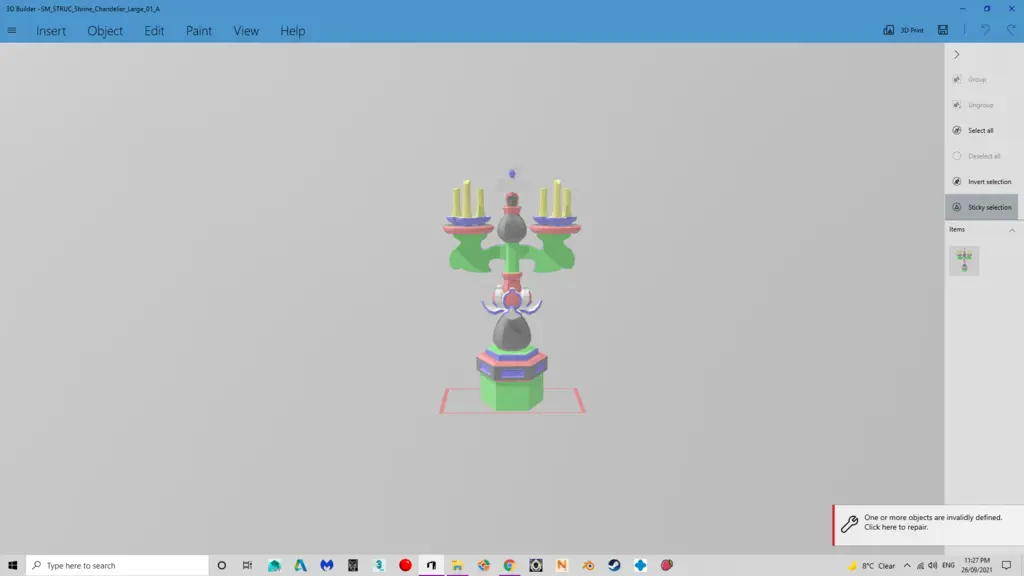Click the repair wrench icon in the warning
Screen dimensions: 1024x576
850,523
